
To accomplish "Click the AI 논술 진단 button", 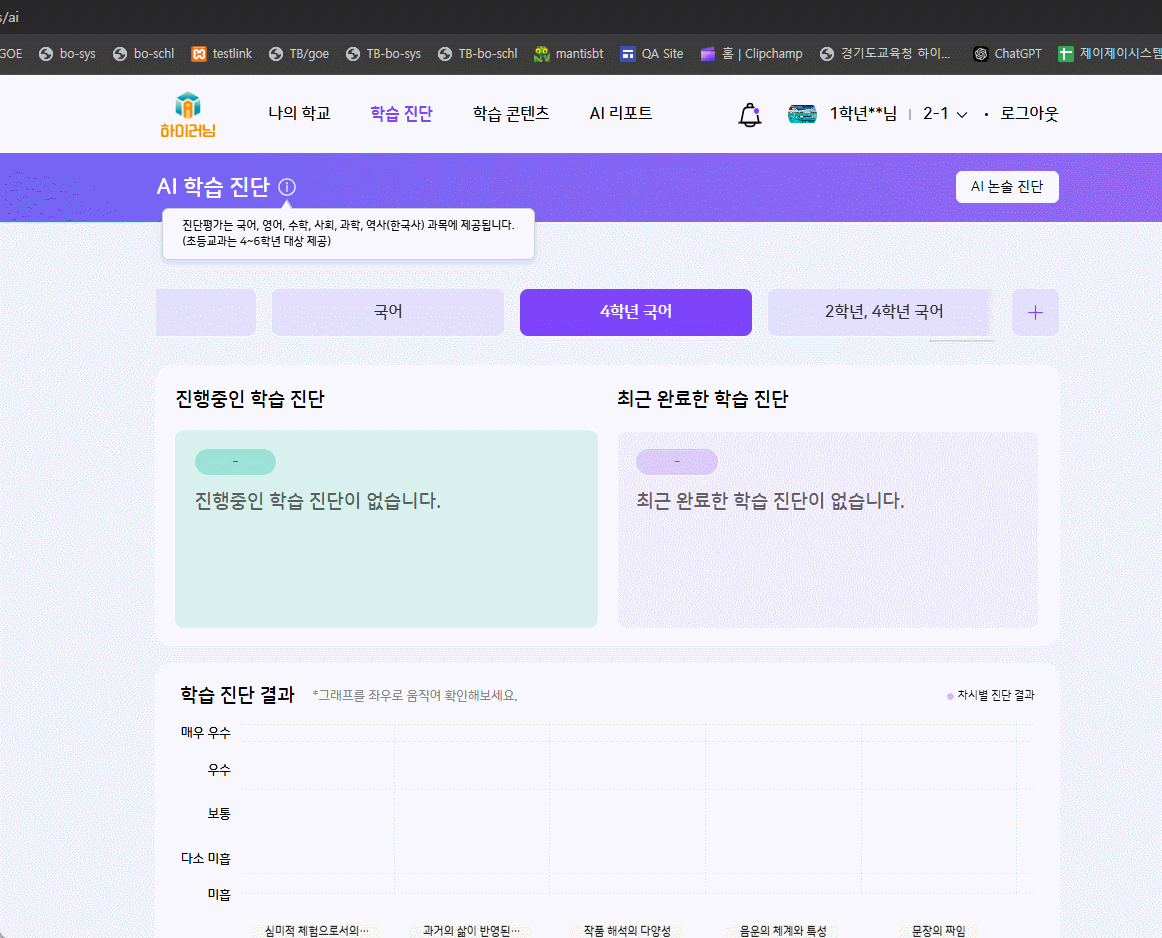I will coord(1006,187).
